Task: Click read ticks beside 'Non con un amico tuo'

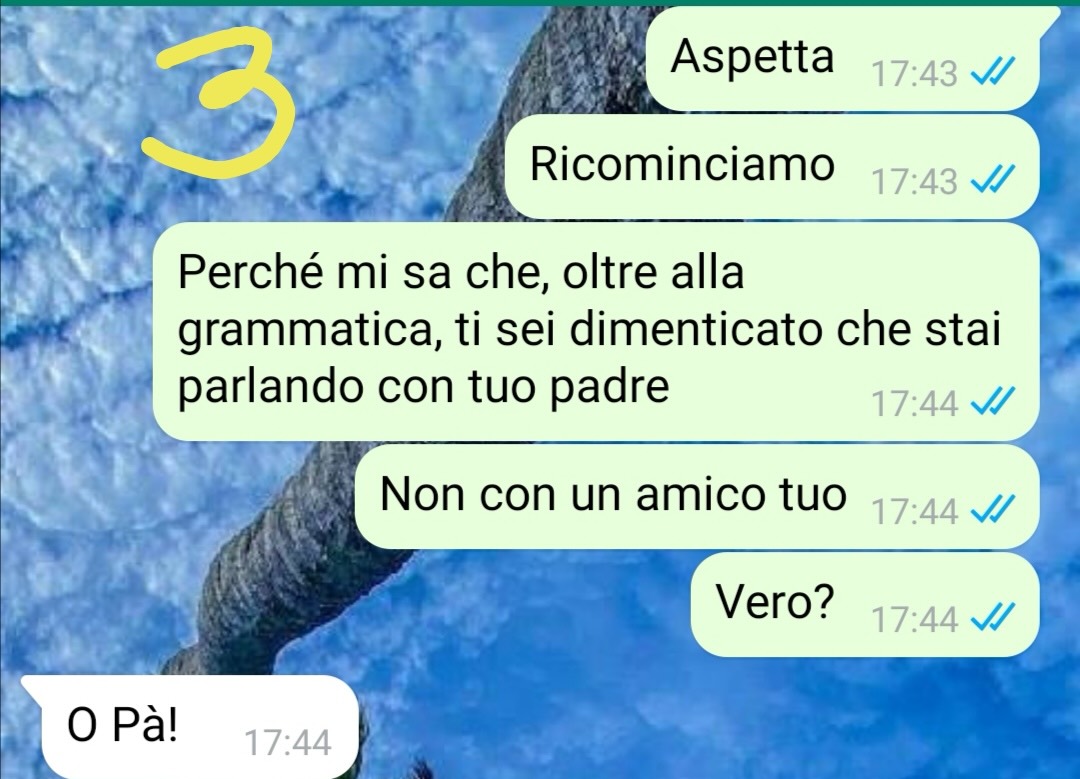Action: 993,510
